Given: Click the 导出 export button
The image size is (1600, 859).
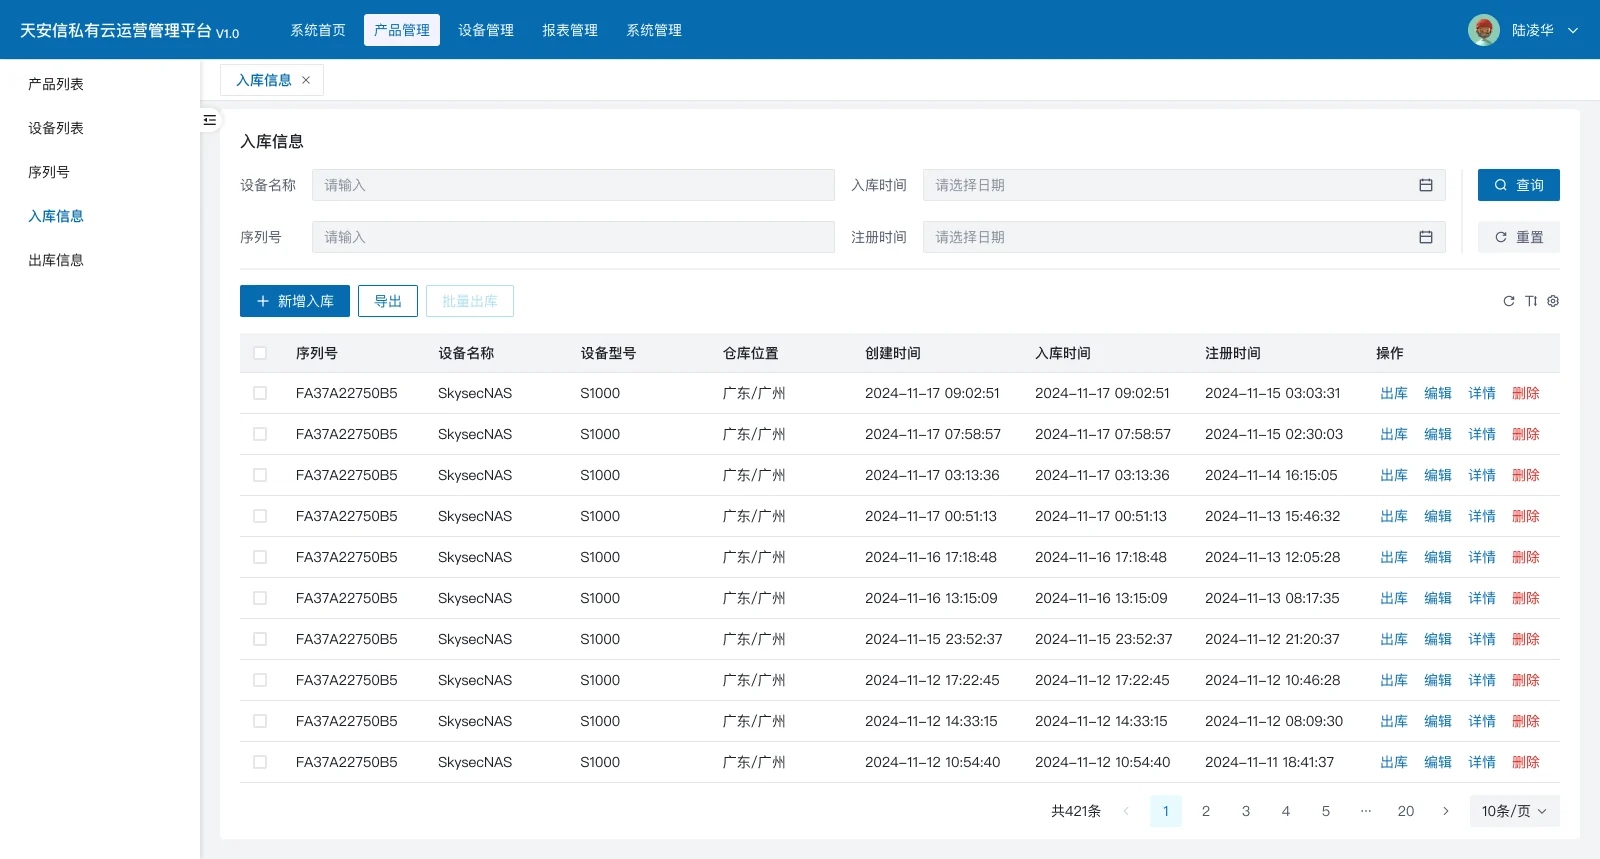Looking at the screenshot, I should pyautogui.click(x=388, y=301).
